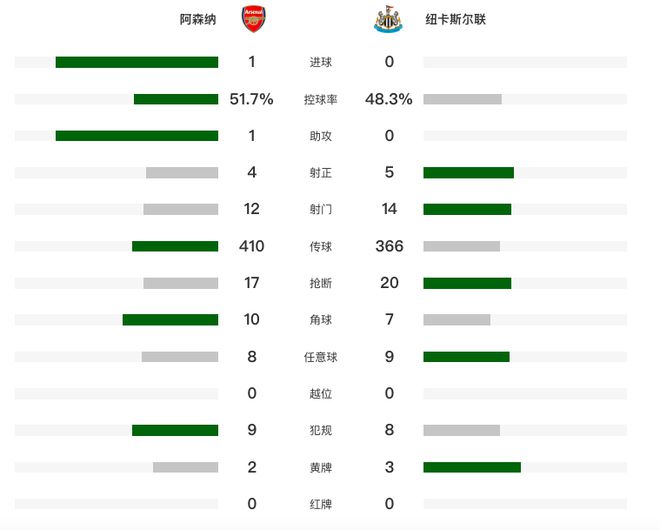This screenshot has width=660, height=530.
Task: Click the 进球 stat label
Action: tap(321, 63)
